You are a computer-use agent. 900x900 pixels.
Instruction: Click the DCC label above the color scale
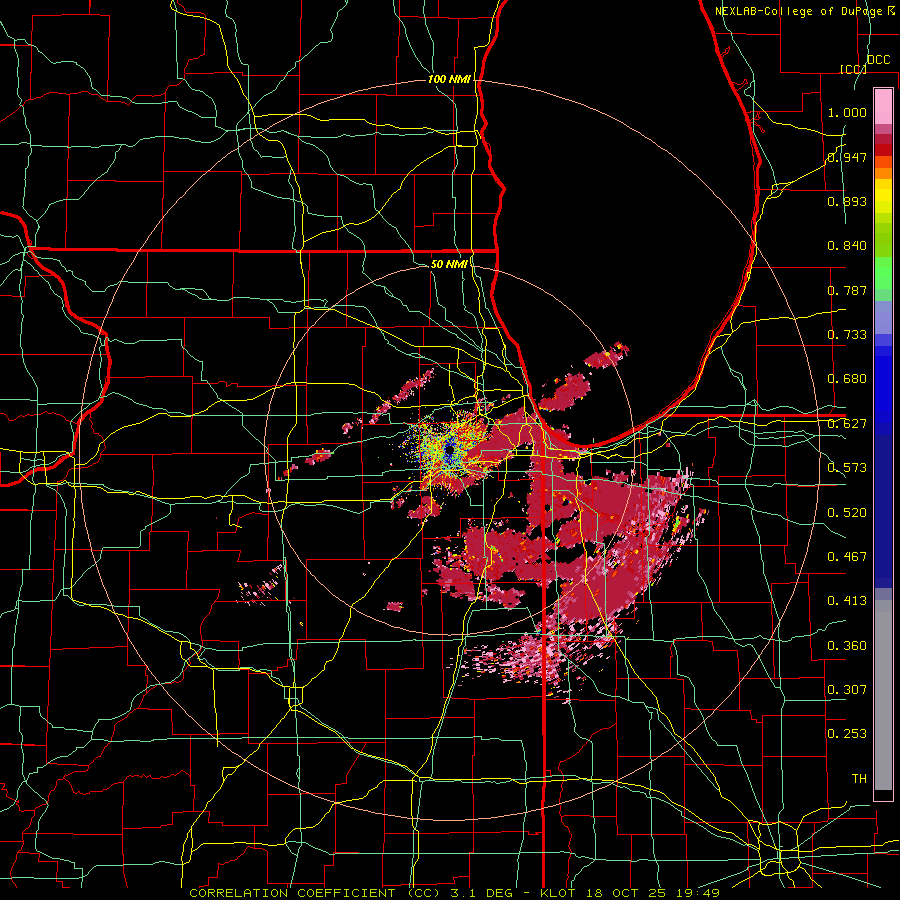(878, 60)
